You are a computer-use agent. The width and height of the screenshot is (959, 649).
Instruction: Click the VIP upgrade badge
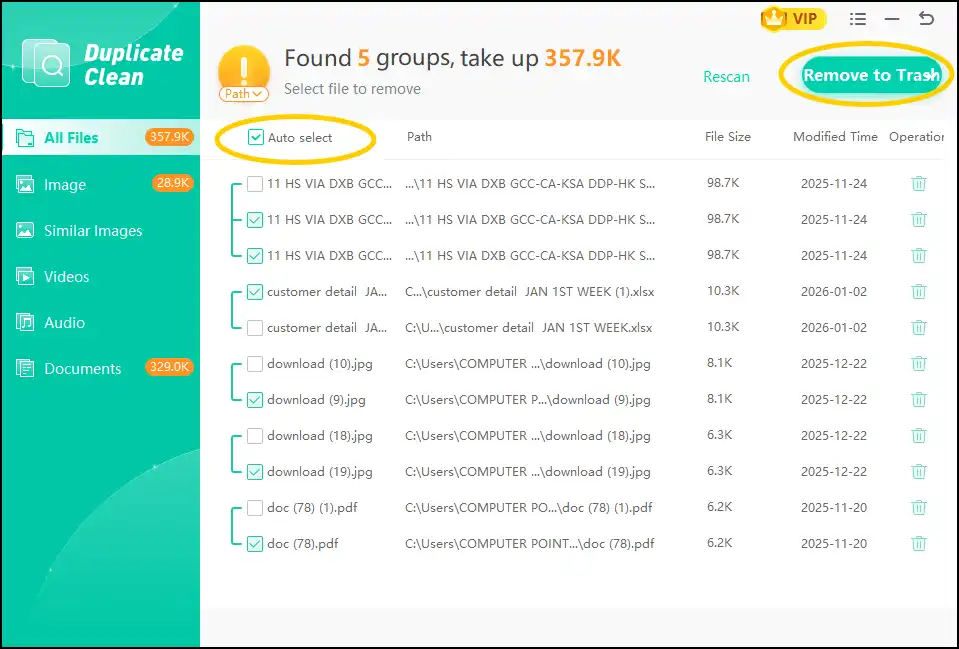(792, 18)
